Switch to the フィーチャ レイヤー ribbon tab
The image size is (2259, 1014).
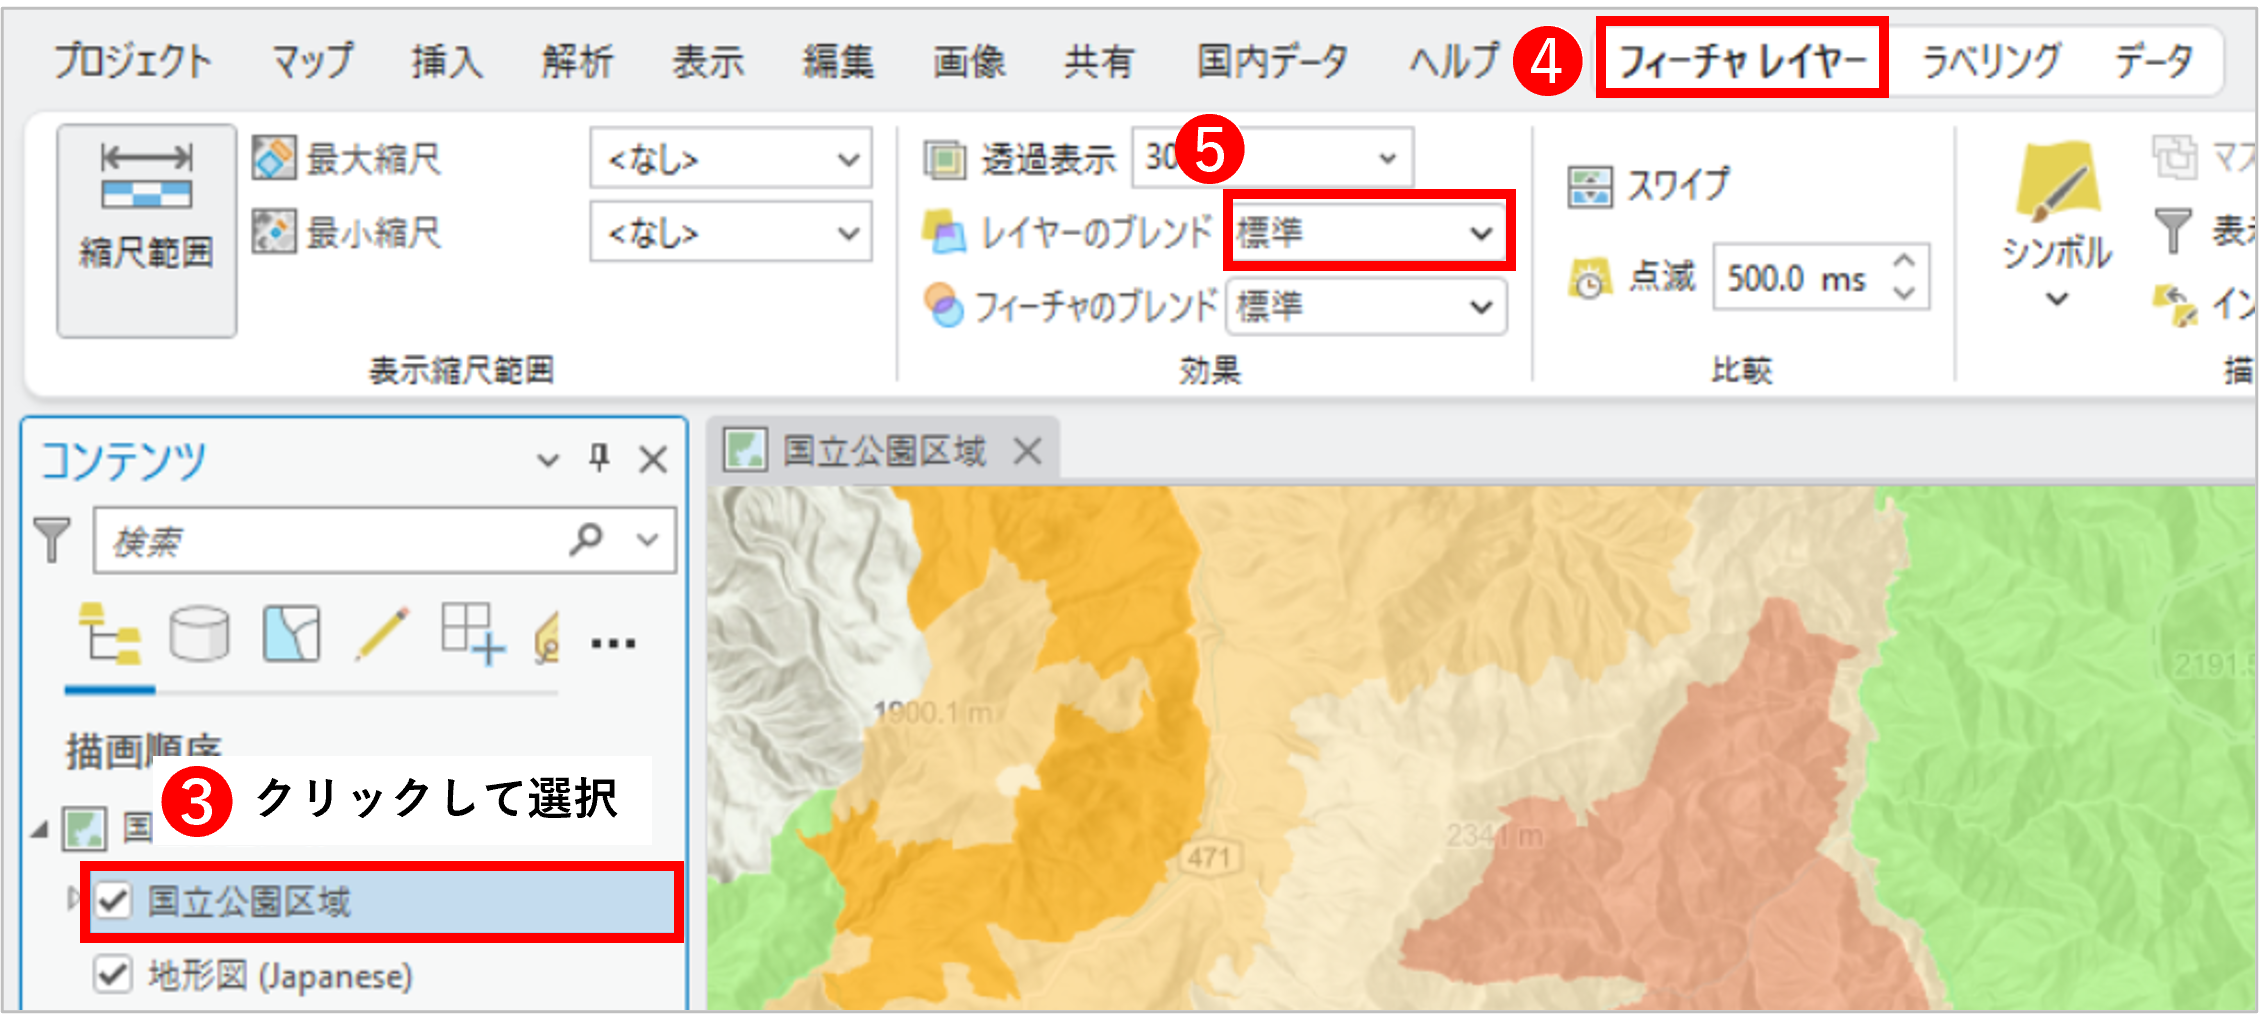[x=1742, y=60]
